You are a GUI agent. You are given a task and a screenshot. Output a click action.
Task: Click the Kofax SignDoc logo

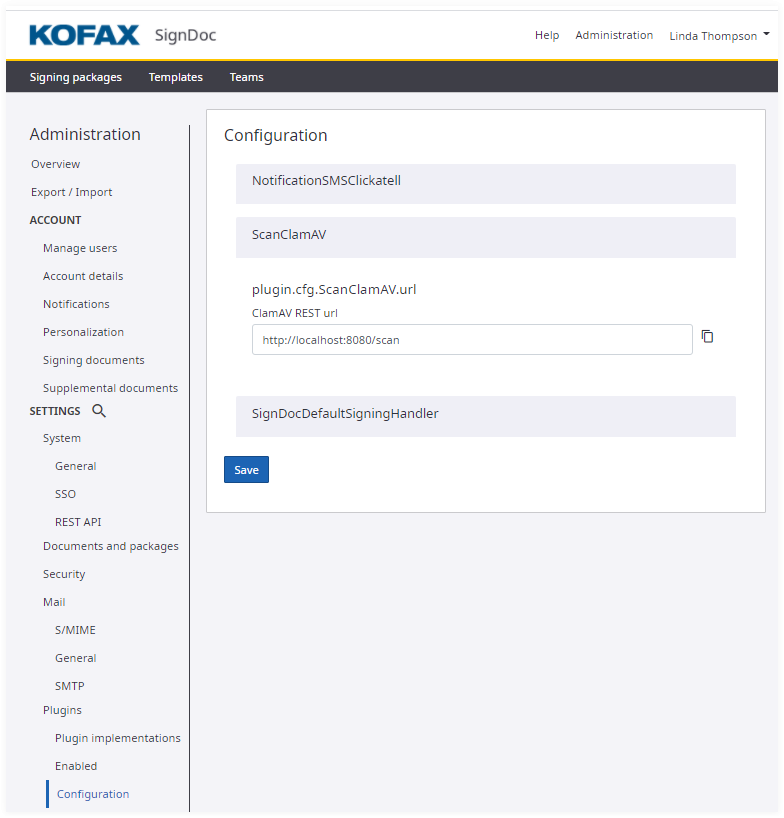(x=122, y=35)
